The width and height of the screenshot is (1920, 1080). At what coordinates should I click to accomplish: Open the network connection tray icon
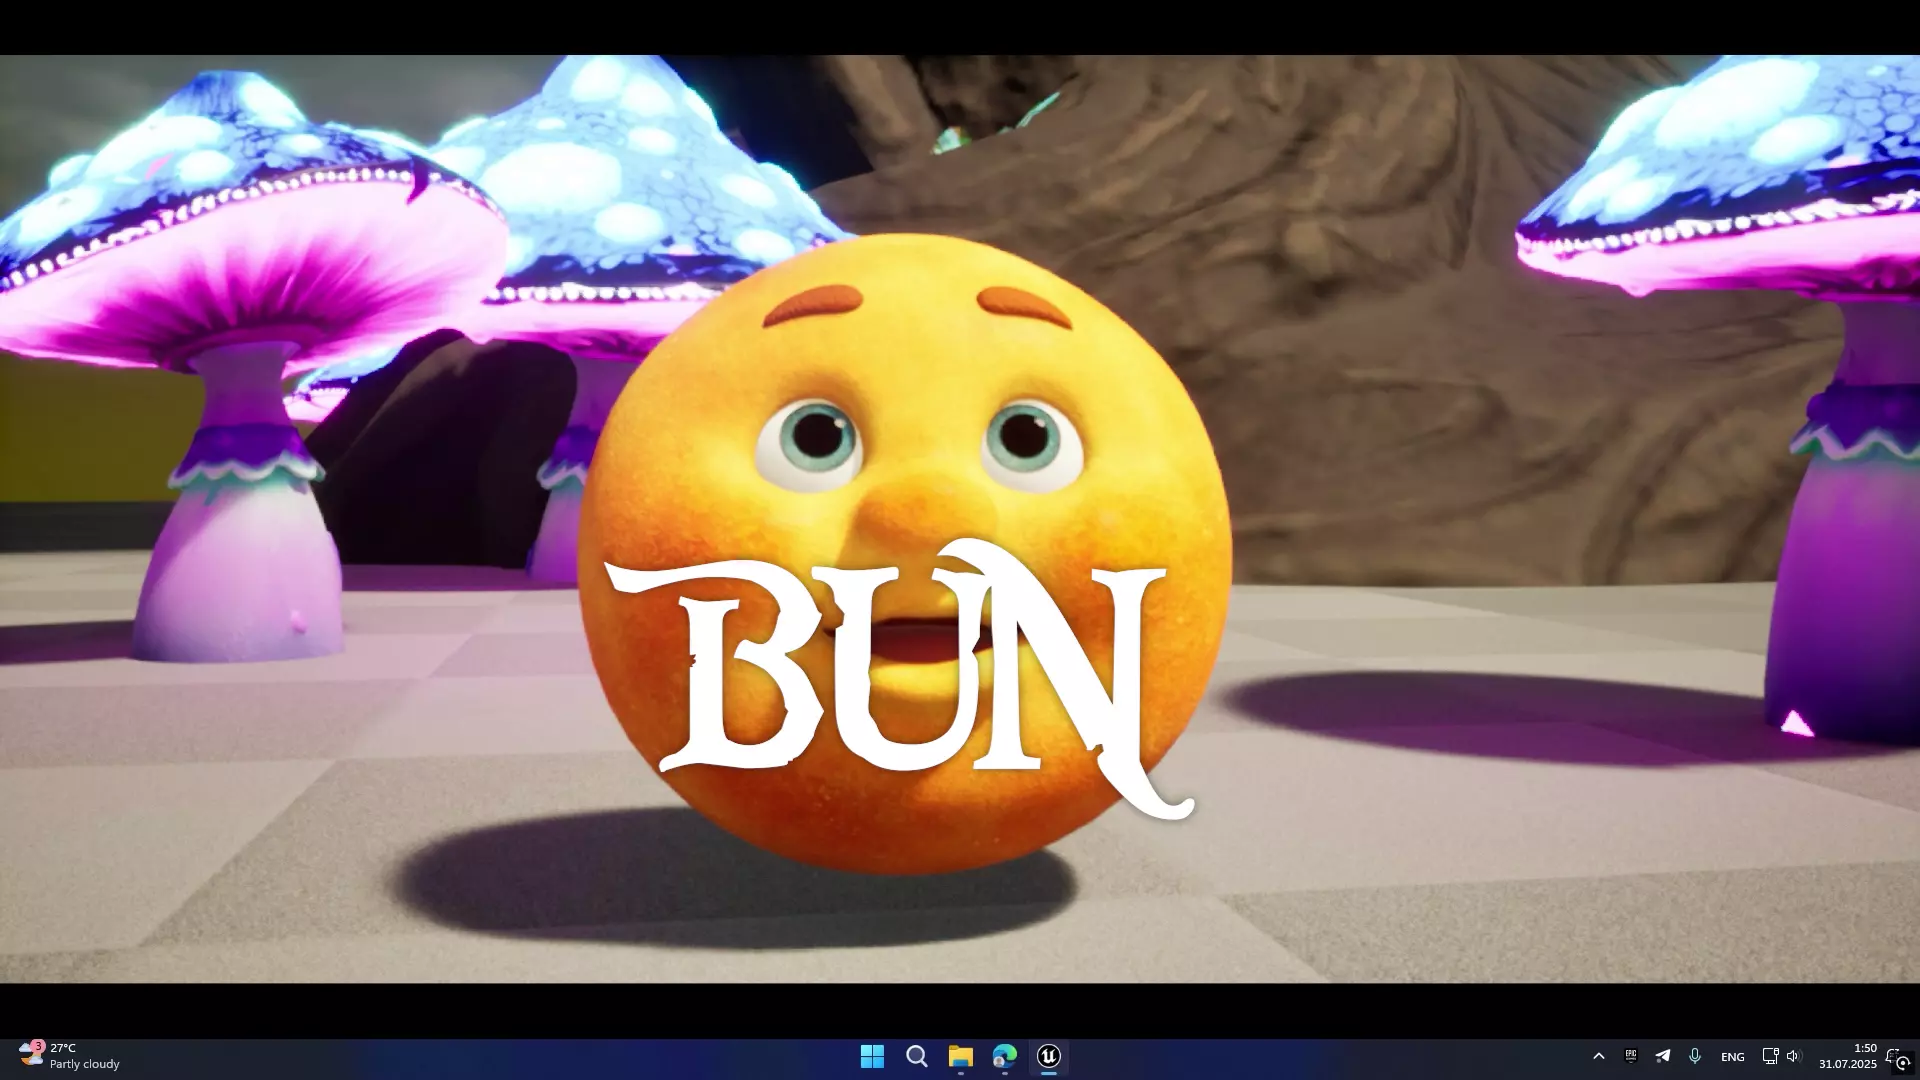[x=1770, y=1056]
